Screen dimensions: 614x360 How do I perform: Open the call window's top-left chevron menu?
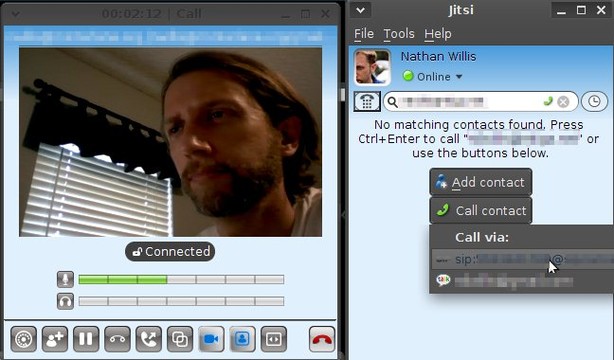[15, 14]
